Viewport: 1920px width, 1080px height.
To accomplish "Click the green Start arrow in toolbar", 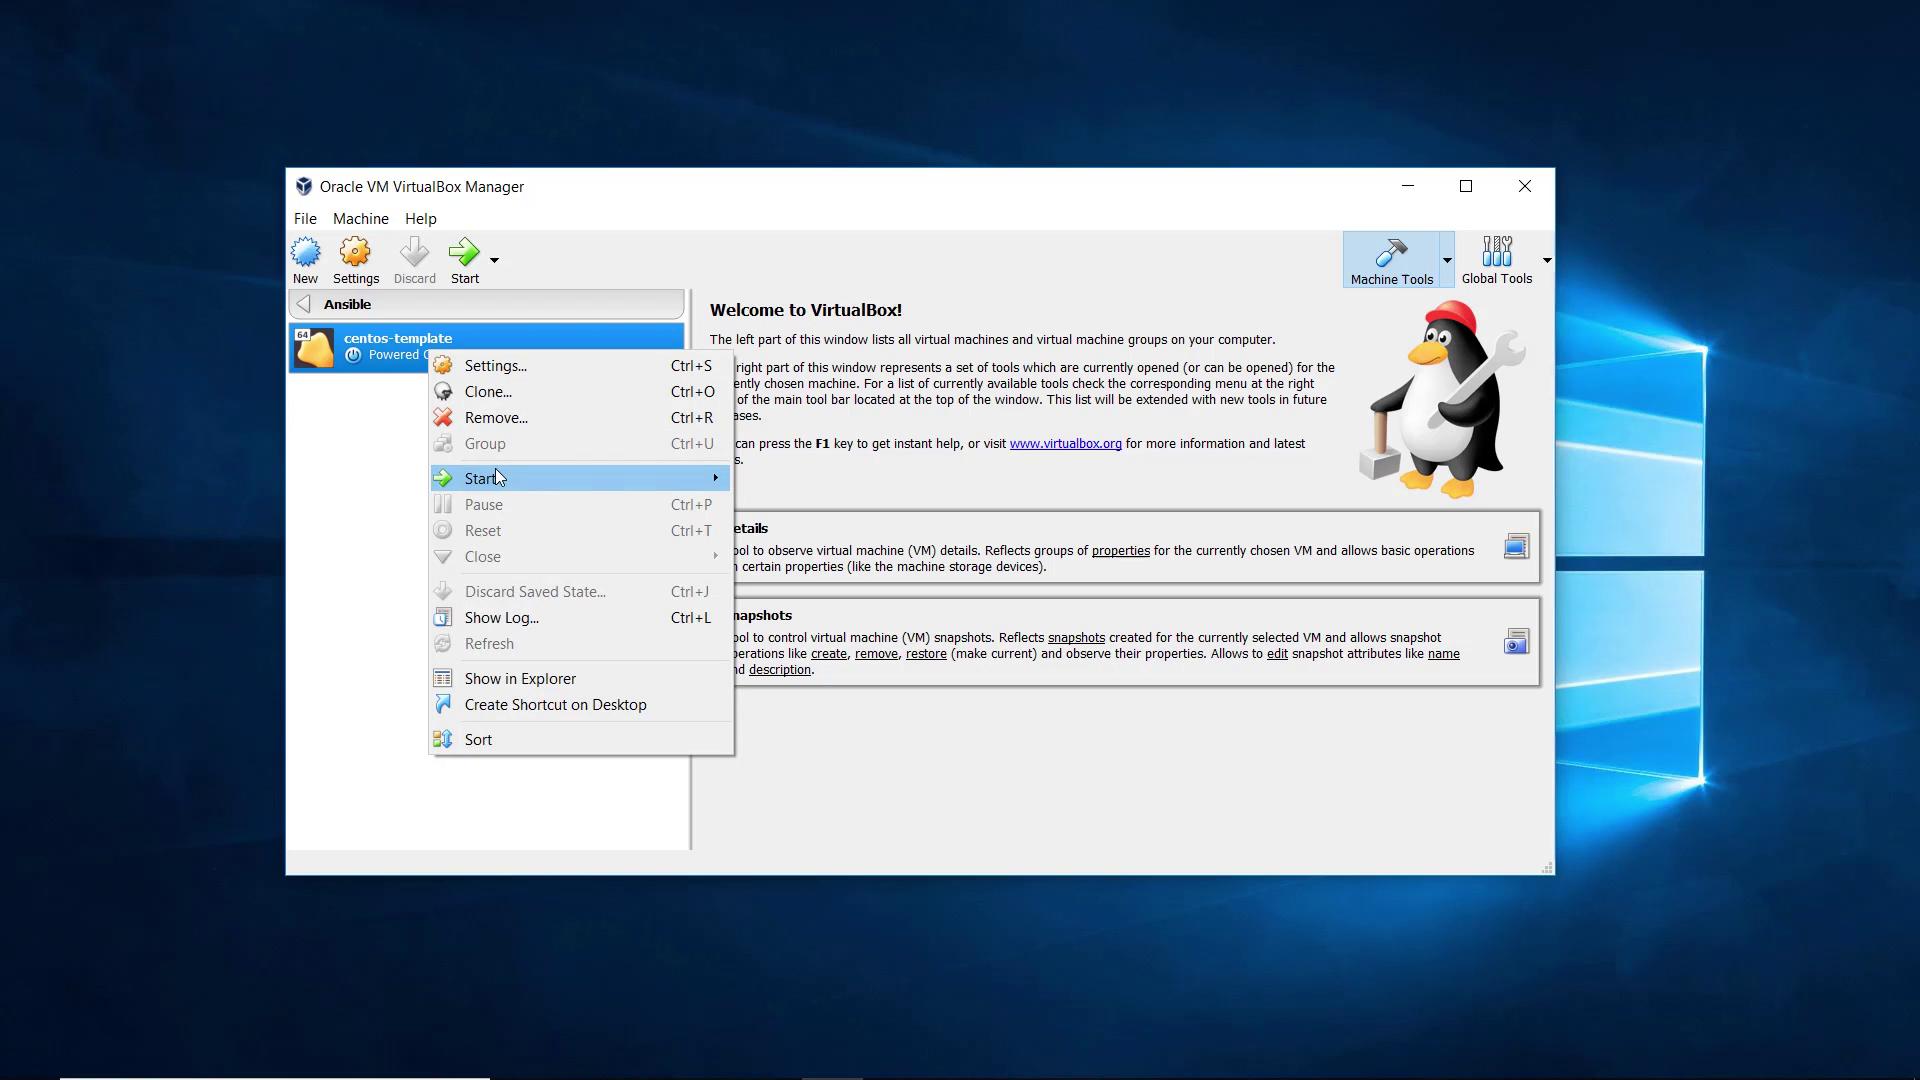I will (463, 253).
